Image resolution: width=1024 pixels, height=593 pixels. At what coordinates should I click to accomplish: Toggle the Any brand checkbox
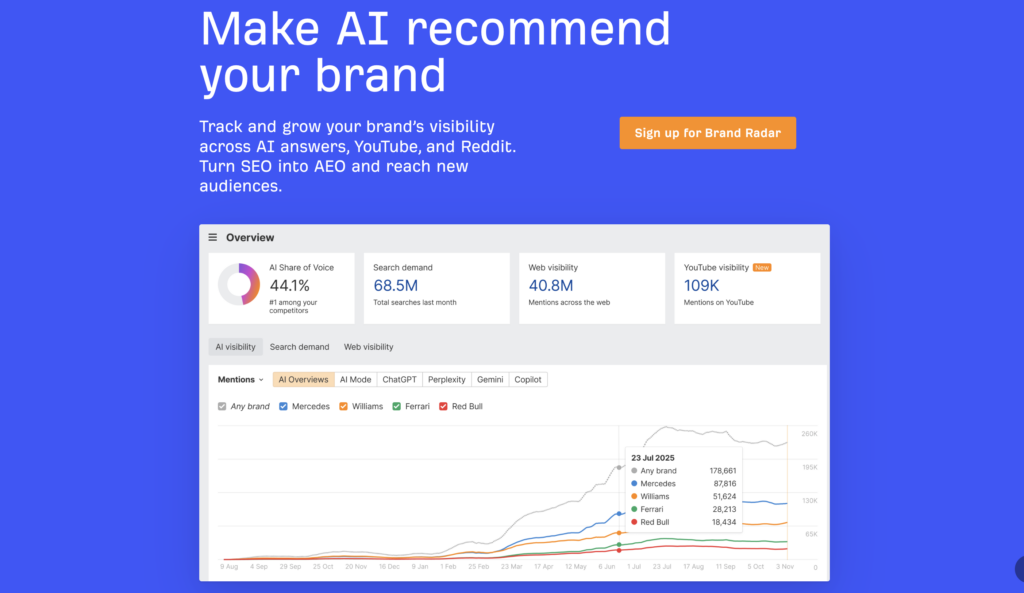(222, 406)
